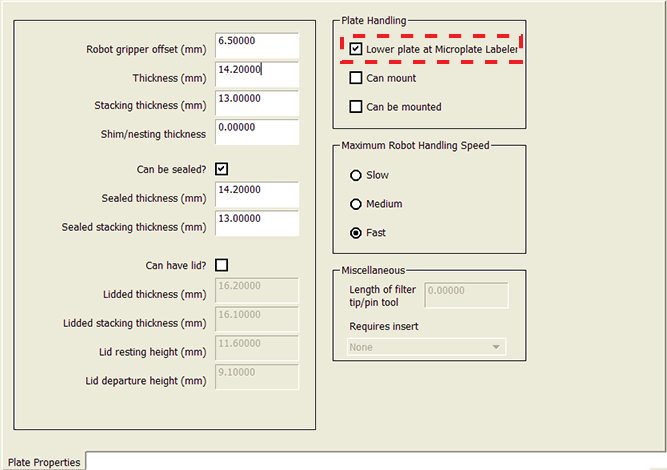Click the Lid resting height field
The image size is (667, 470).
click(257, 348)
